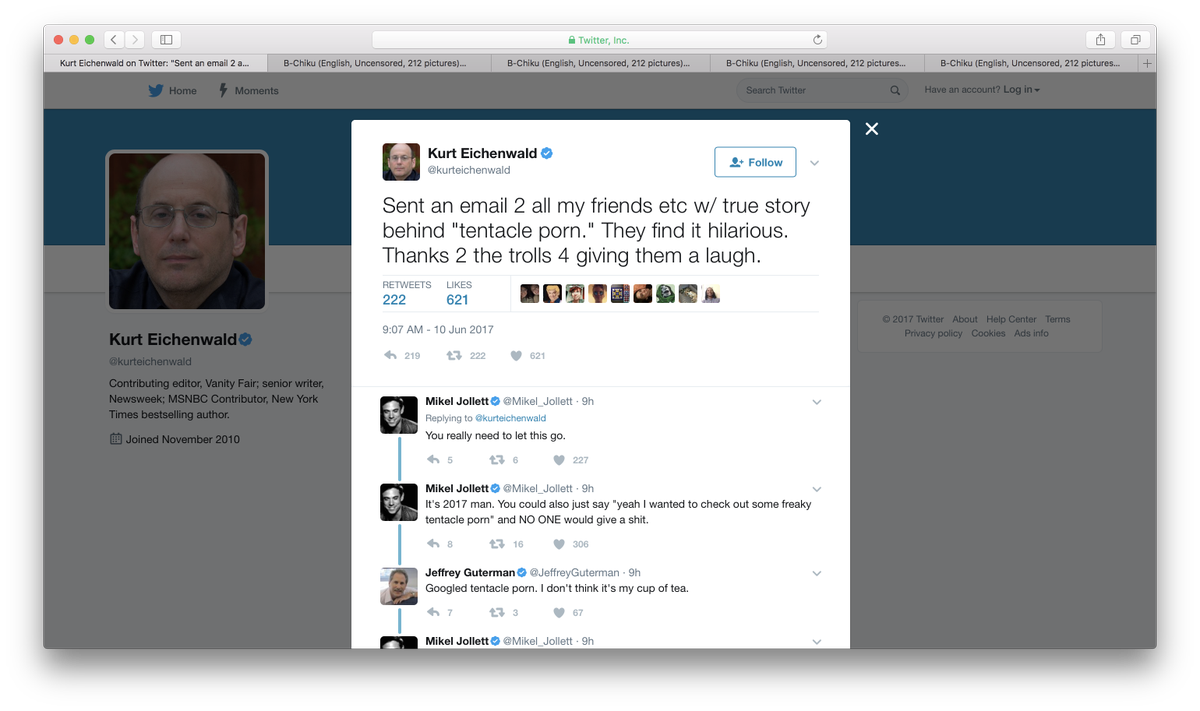Image resolution: width=1200 pixels, height=711 pixels.
Task: Click the tweet timestamp 9:07 AM - 10 Jun 2017
Action: click(x=438, y=329)
